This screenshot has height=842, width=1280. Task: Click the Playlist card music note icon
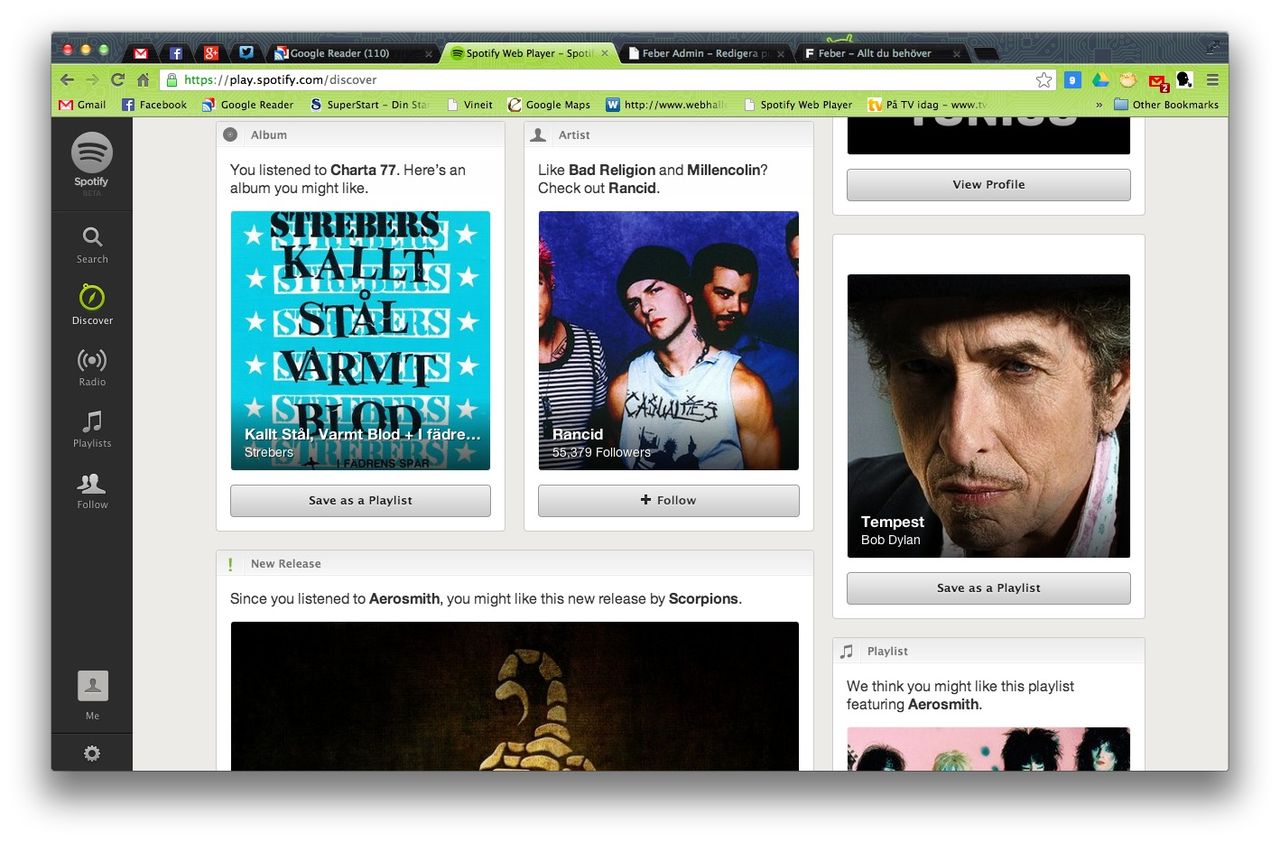(847, 651)
